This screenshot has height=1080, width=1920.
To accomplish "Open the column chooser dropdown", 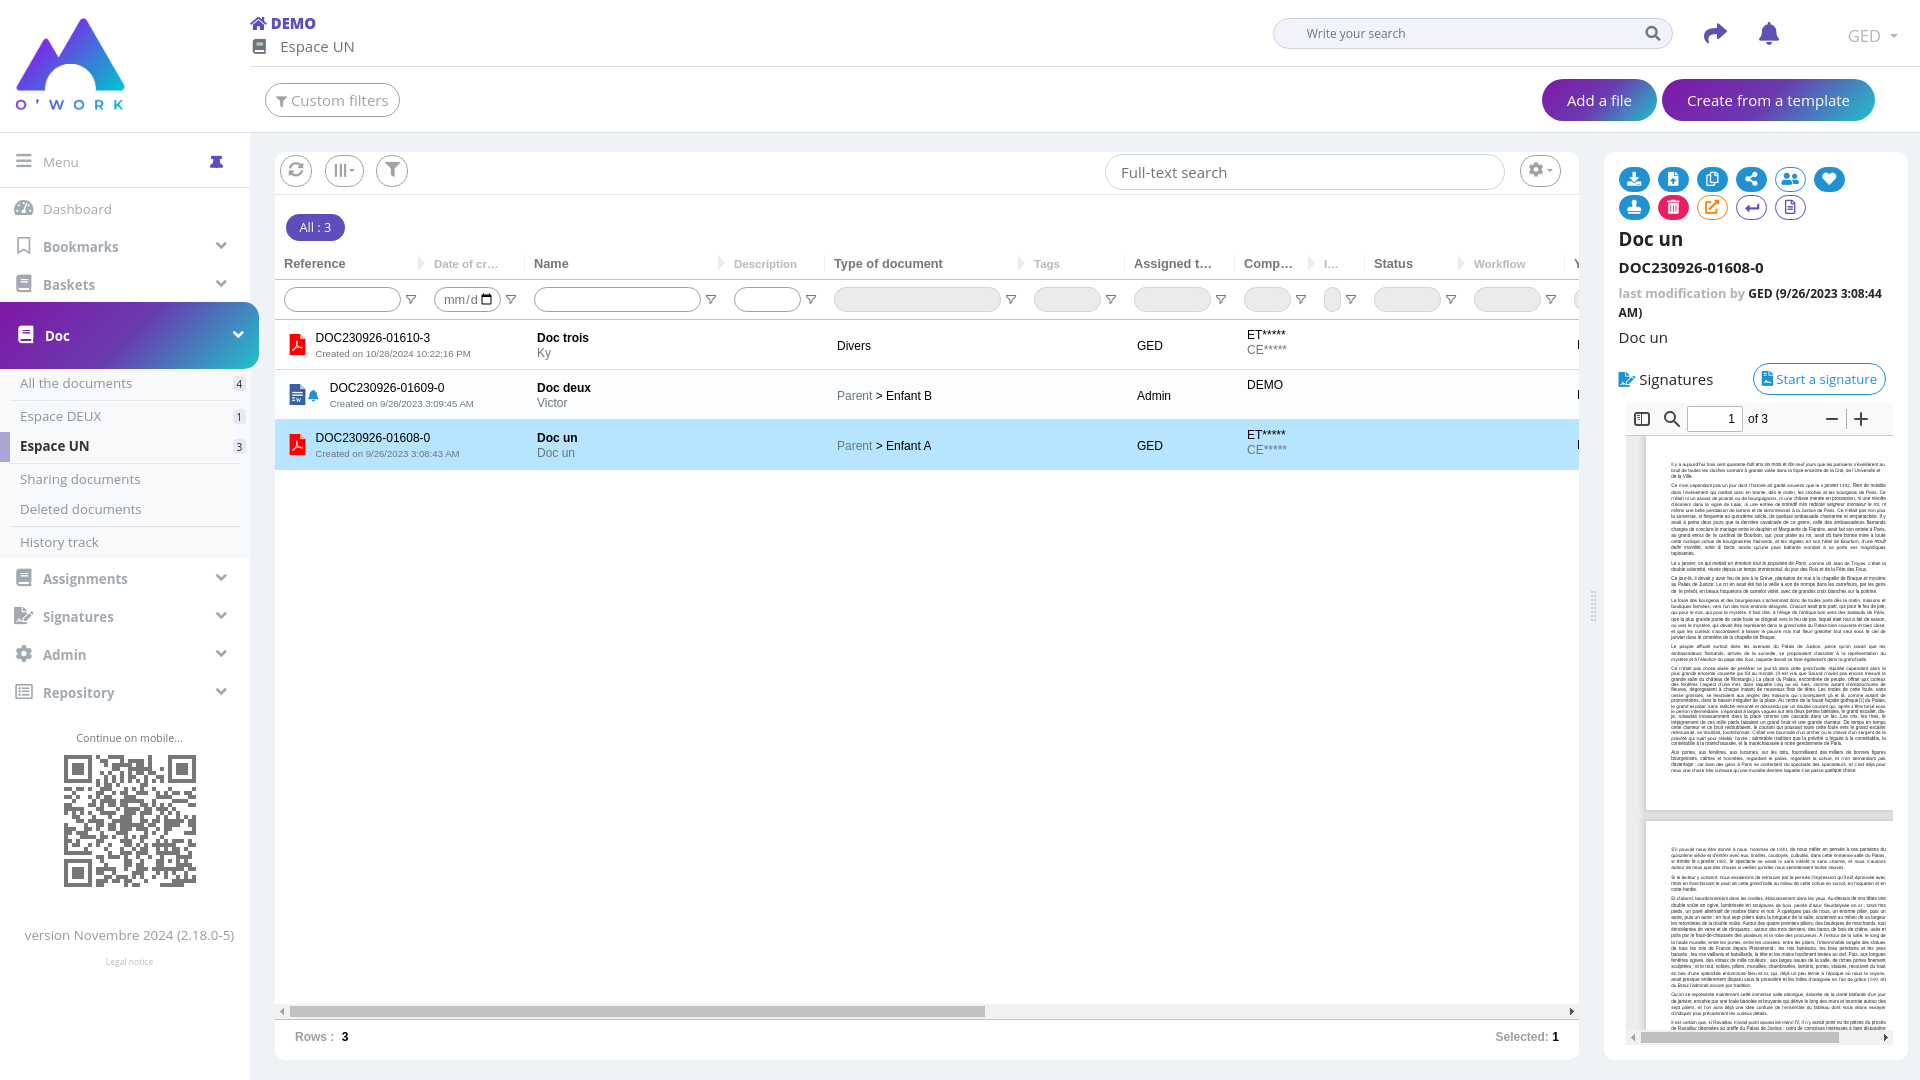I will pos(344,171).
